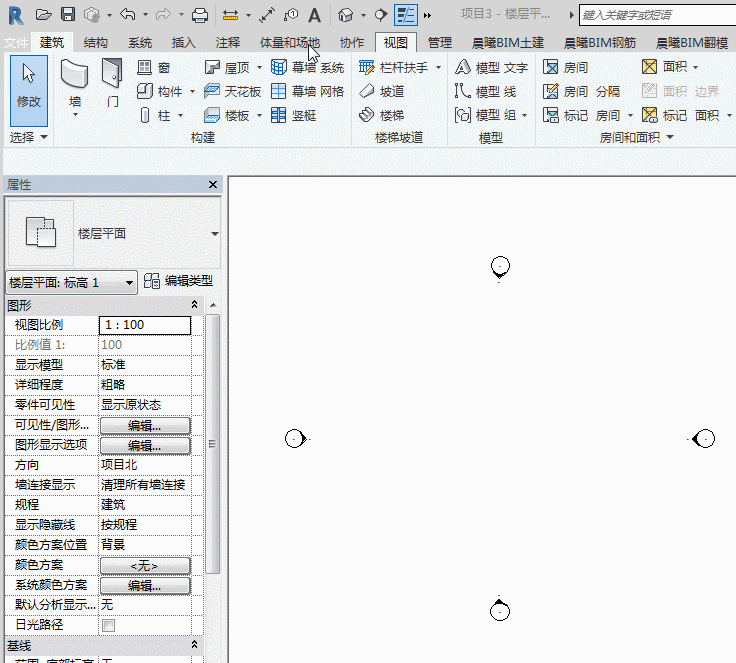The height and width of the screenshot is (663, 736).
Task: Open the Default 3D View icon
Action: coord(345,15)
